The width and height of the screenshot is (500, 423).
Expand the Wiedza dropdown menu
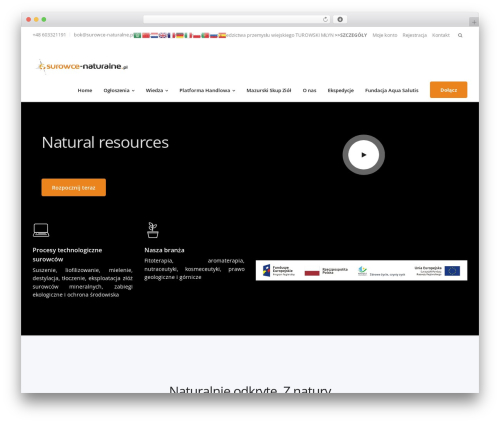[157, 90]
